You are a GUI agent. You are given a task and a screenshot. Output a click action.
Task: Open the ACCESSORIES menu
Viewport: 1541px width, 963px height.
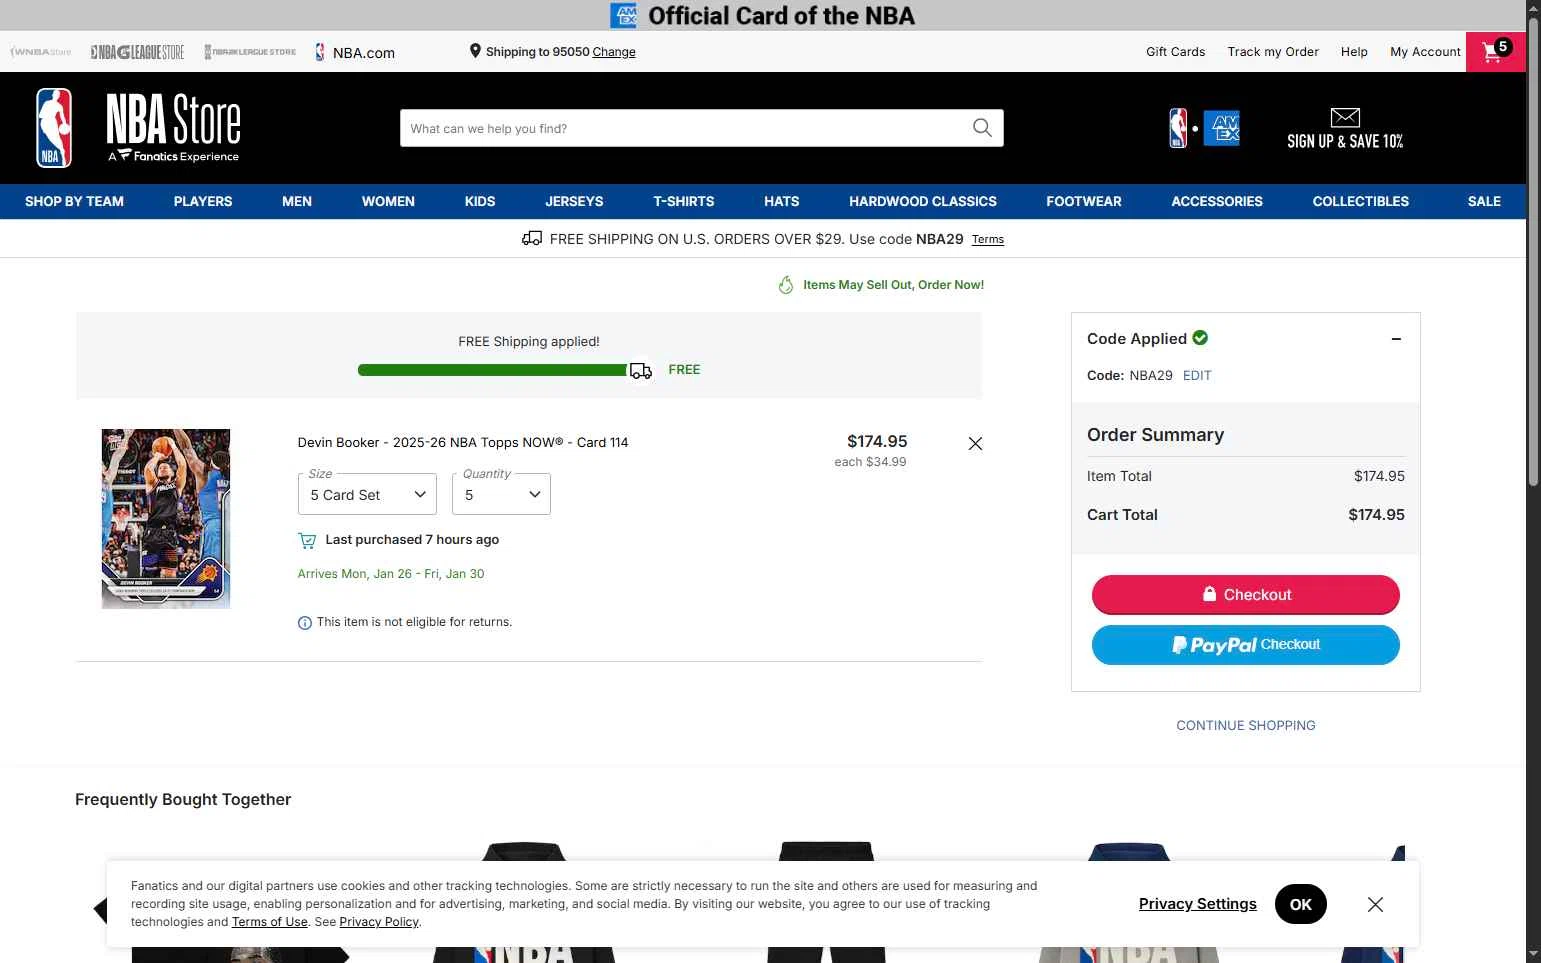click(x=1217, y=201)
